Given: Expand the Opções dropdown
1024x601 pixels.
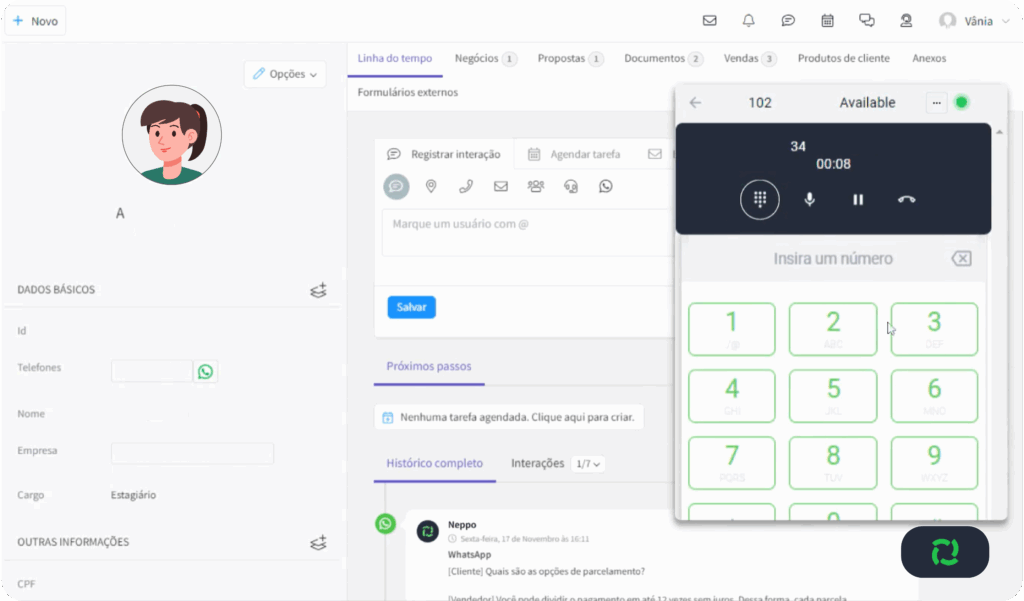Looking at the screenshot, I should tap(285, 74).
